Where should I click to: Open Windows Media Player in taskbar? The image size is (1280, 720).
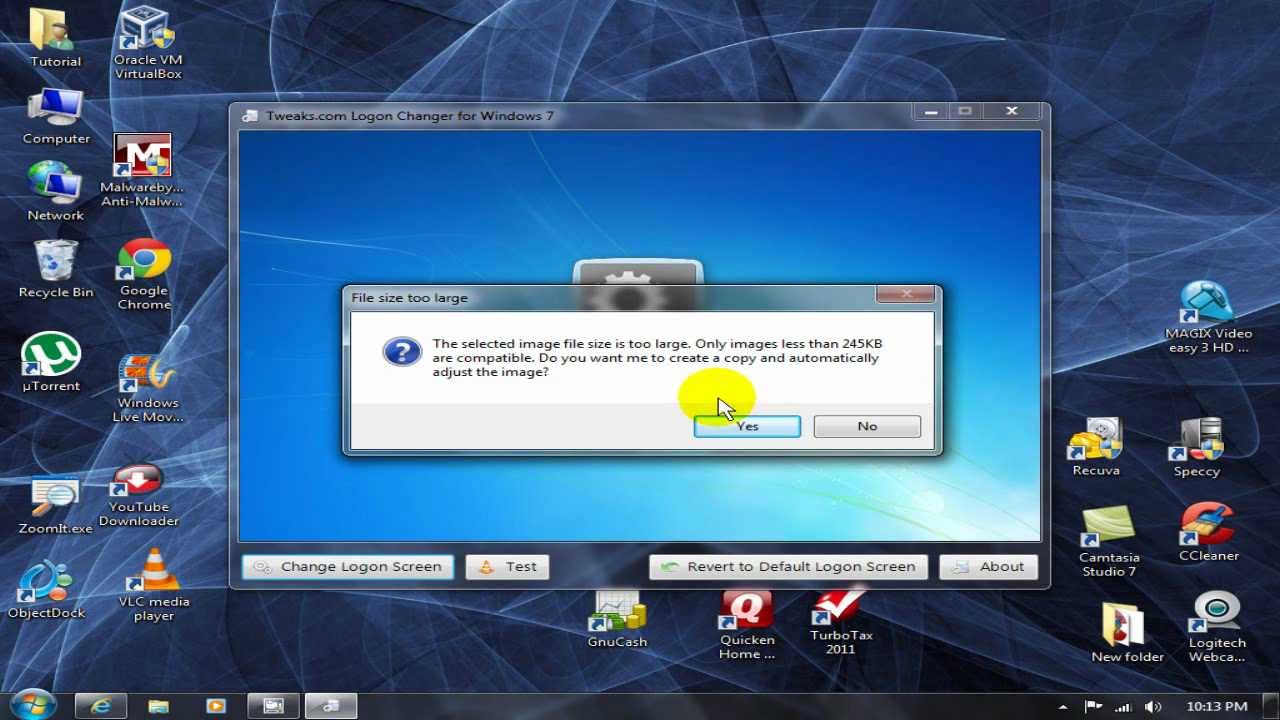215,706
